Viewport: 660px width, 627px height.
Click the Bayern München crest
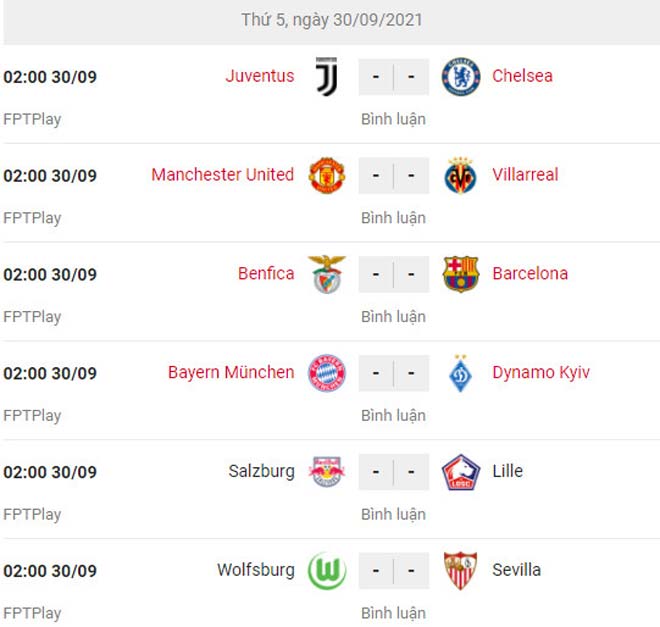pos(327,373)
